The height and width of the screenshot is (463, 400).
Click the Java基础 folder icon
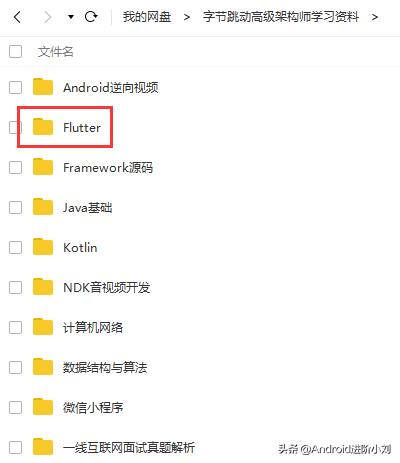click(43, 207)
